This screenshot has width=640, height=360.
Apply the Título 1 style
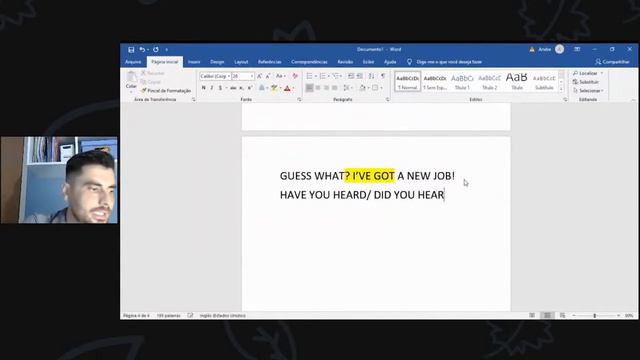[x=462, y=82]
